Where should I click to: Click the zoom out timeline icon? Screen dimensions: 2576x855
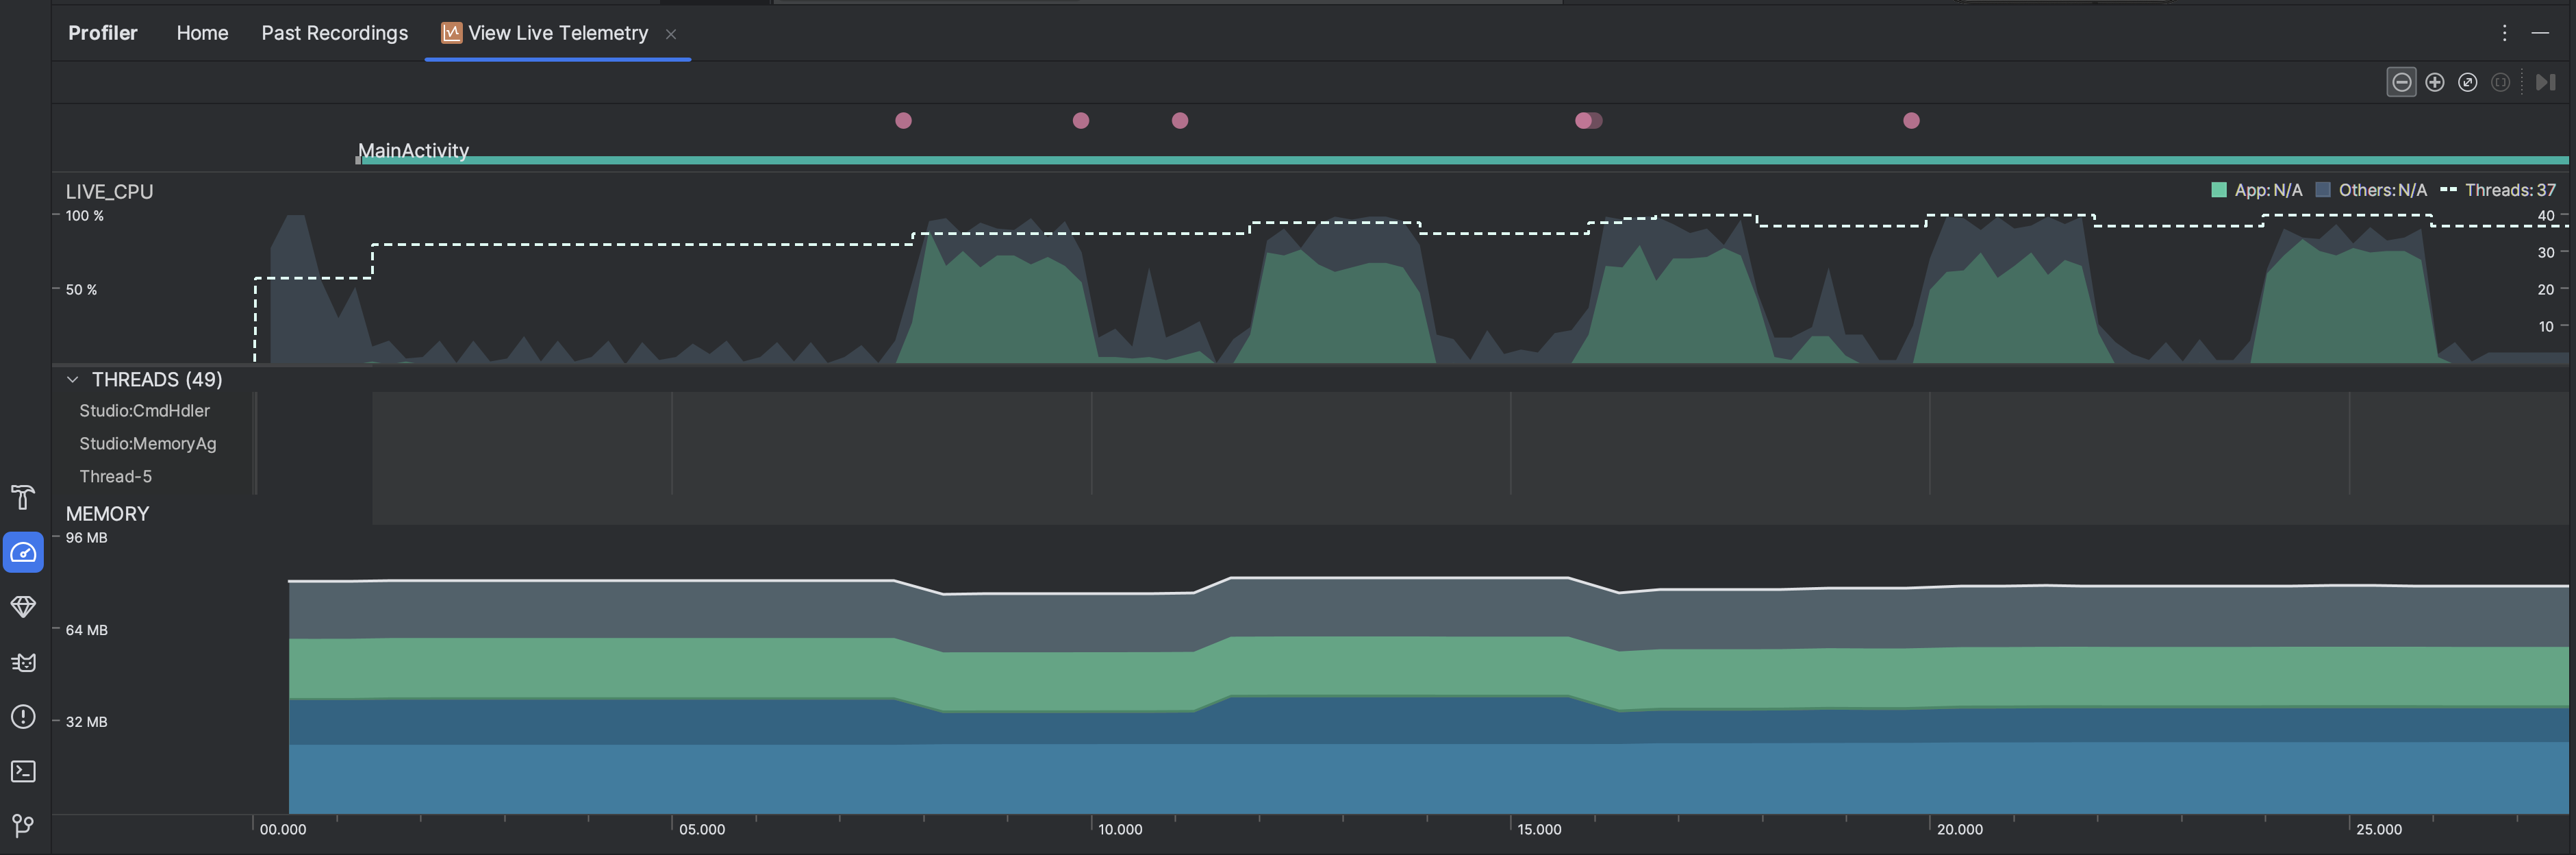(2401, 82)
